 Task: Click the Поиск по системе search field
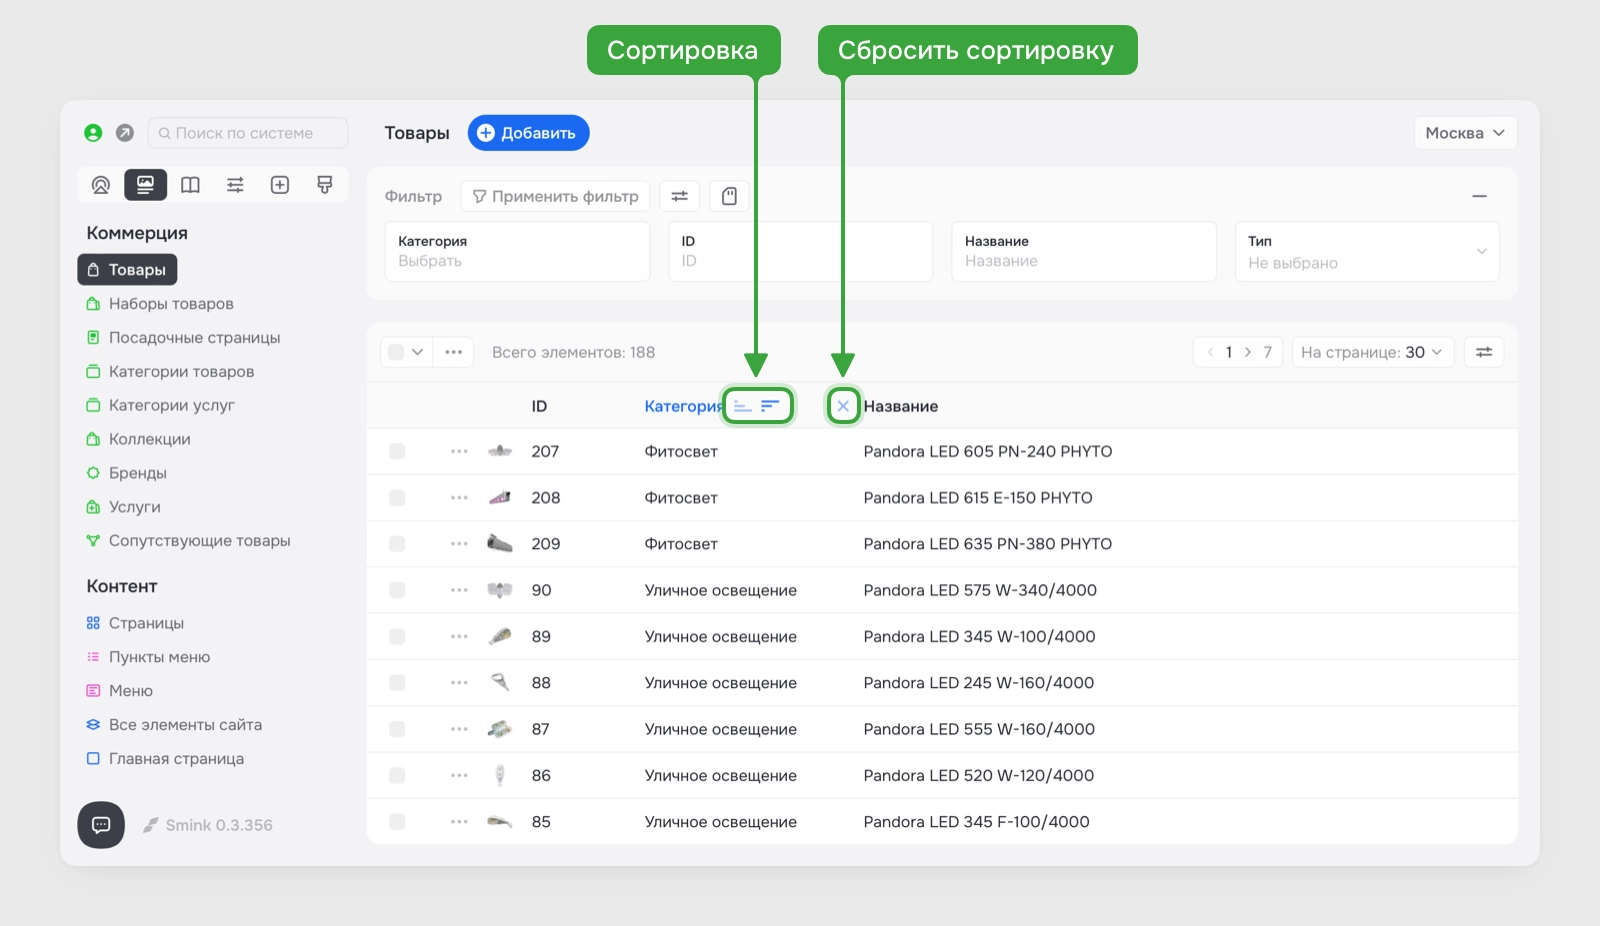point(248,133)
